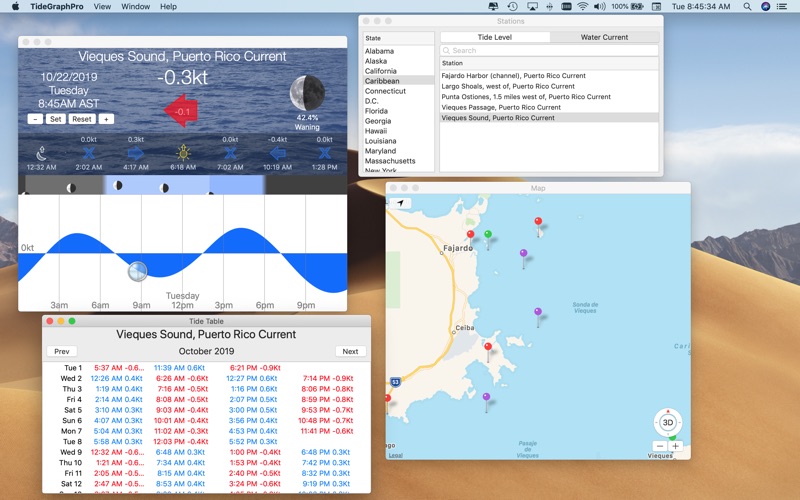Click the slack water X icon at 2:02 AM
This screenshot has width=800, height=500.
click(x=89, y=153)
